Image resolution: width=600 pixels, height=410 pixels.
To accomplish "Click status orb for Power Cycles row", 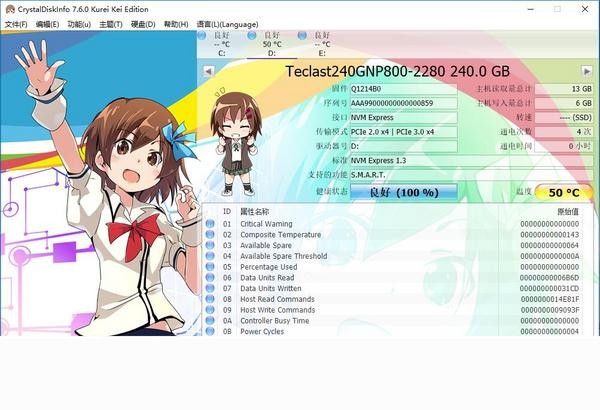I will click(x=210, y=331).
